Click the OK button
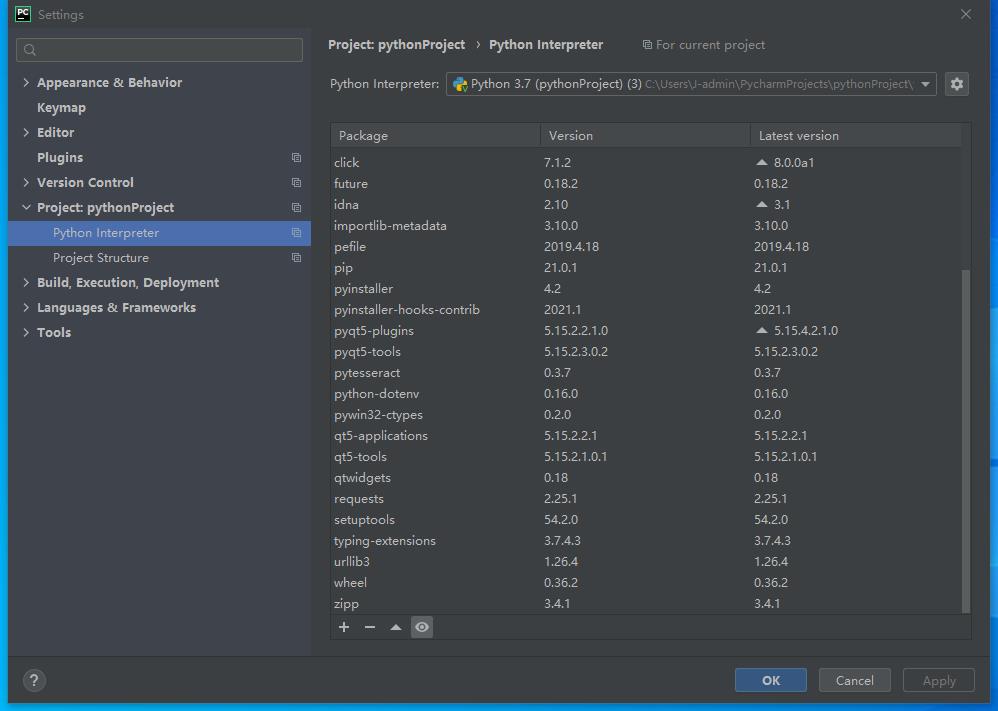The height and width of the screenshot is (711, 998). 771,680
